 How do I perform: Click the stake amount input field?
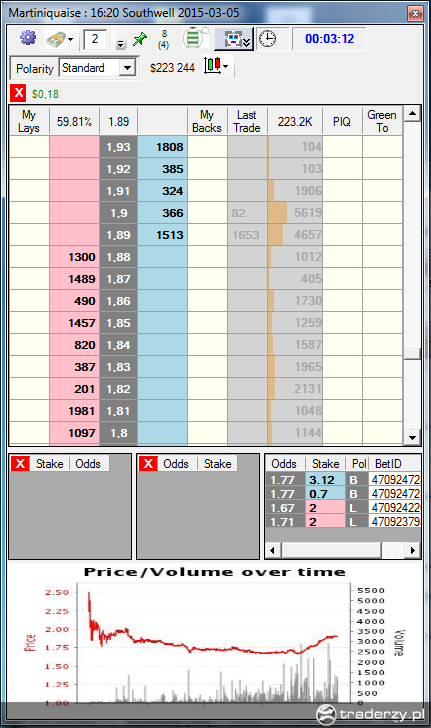tap(95, 39)
